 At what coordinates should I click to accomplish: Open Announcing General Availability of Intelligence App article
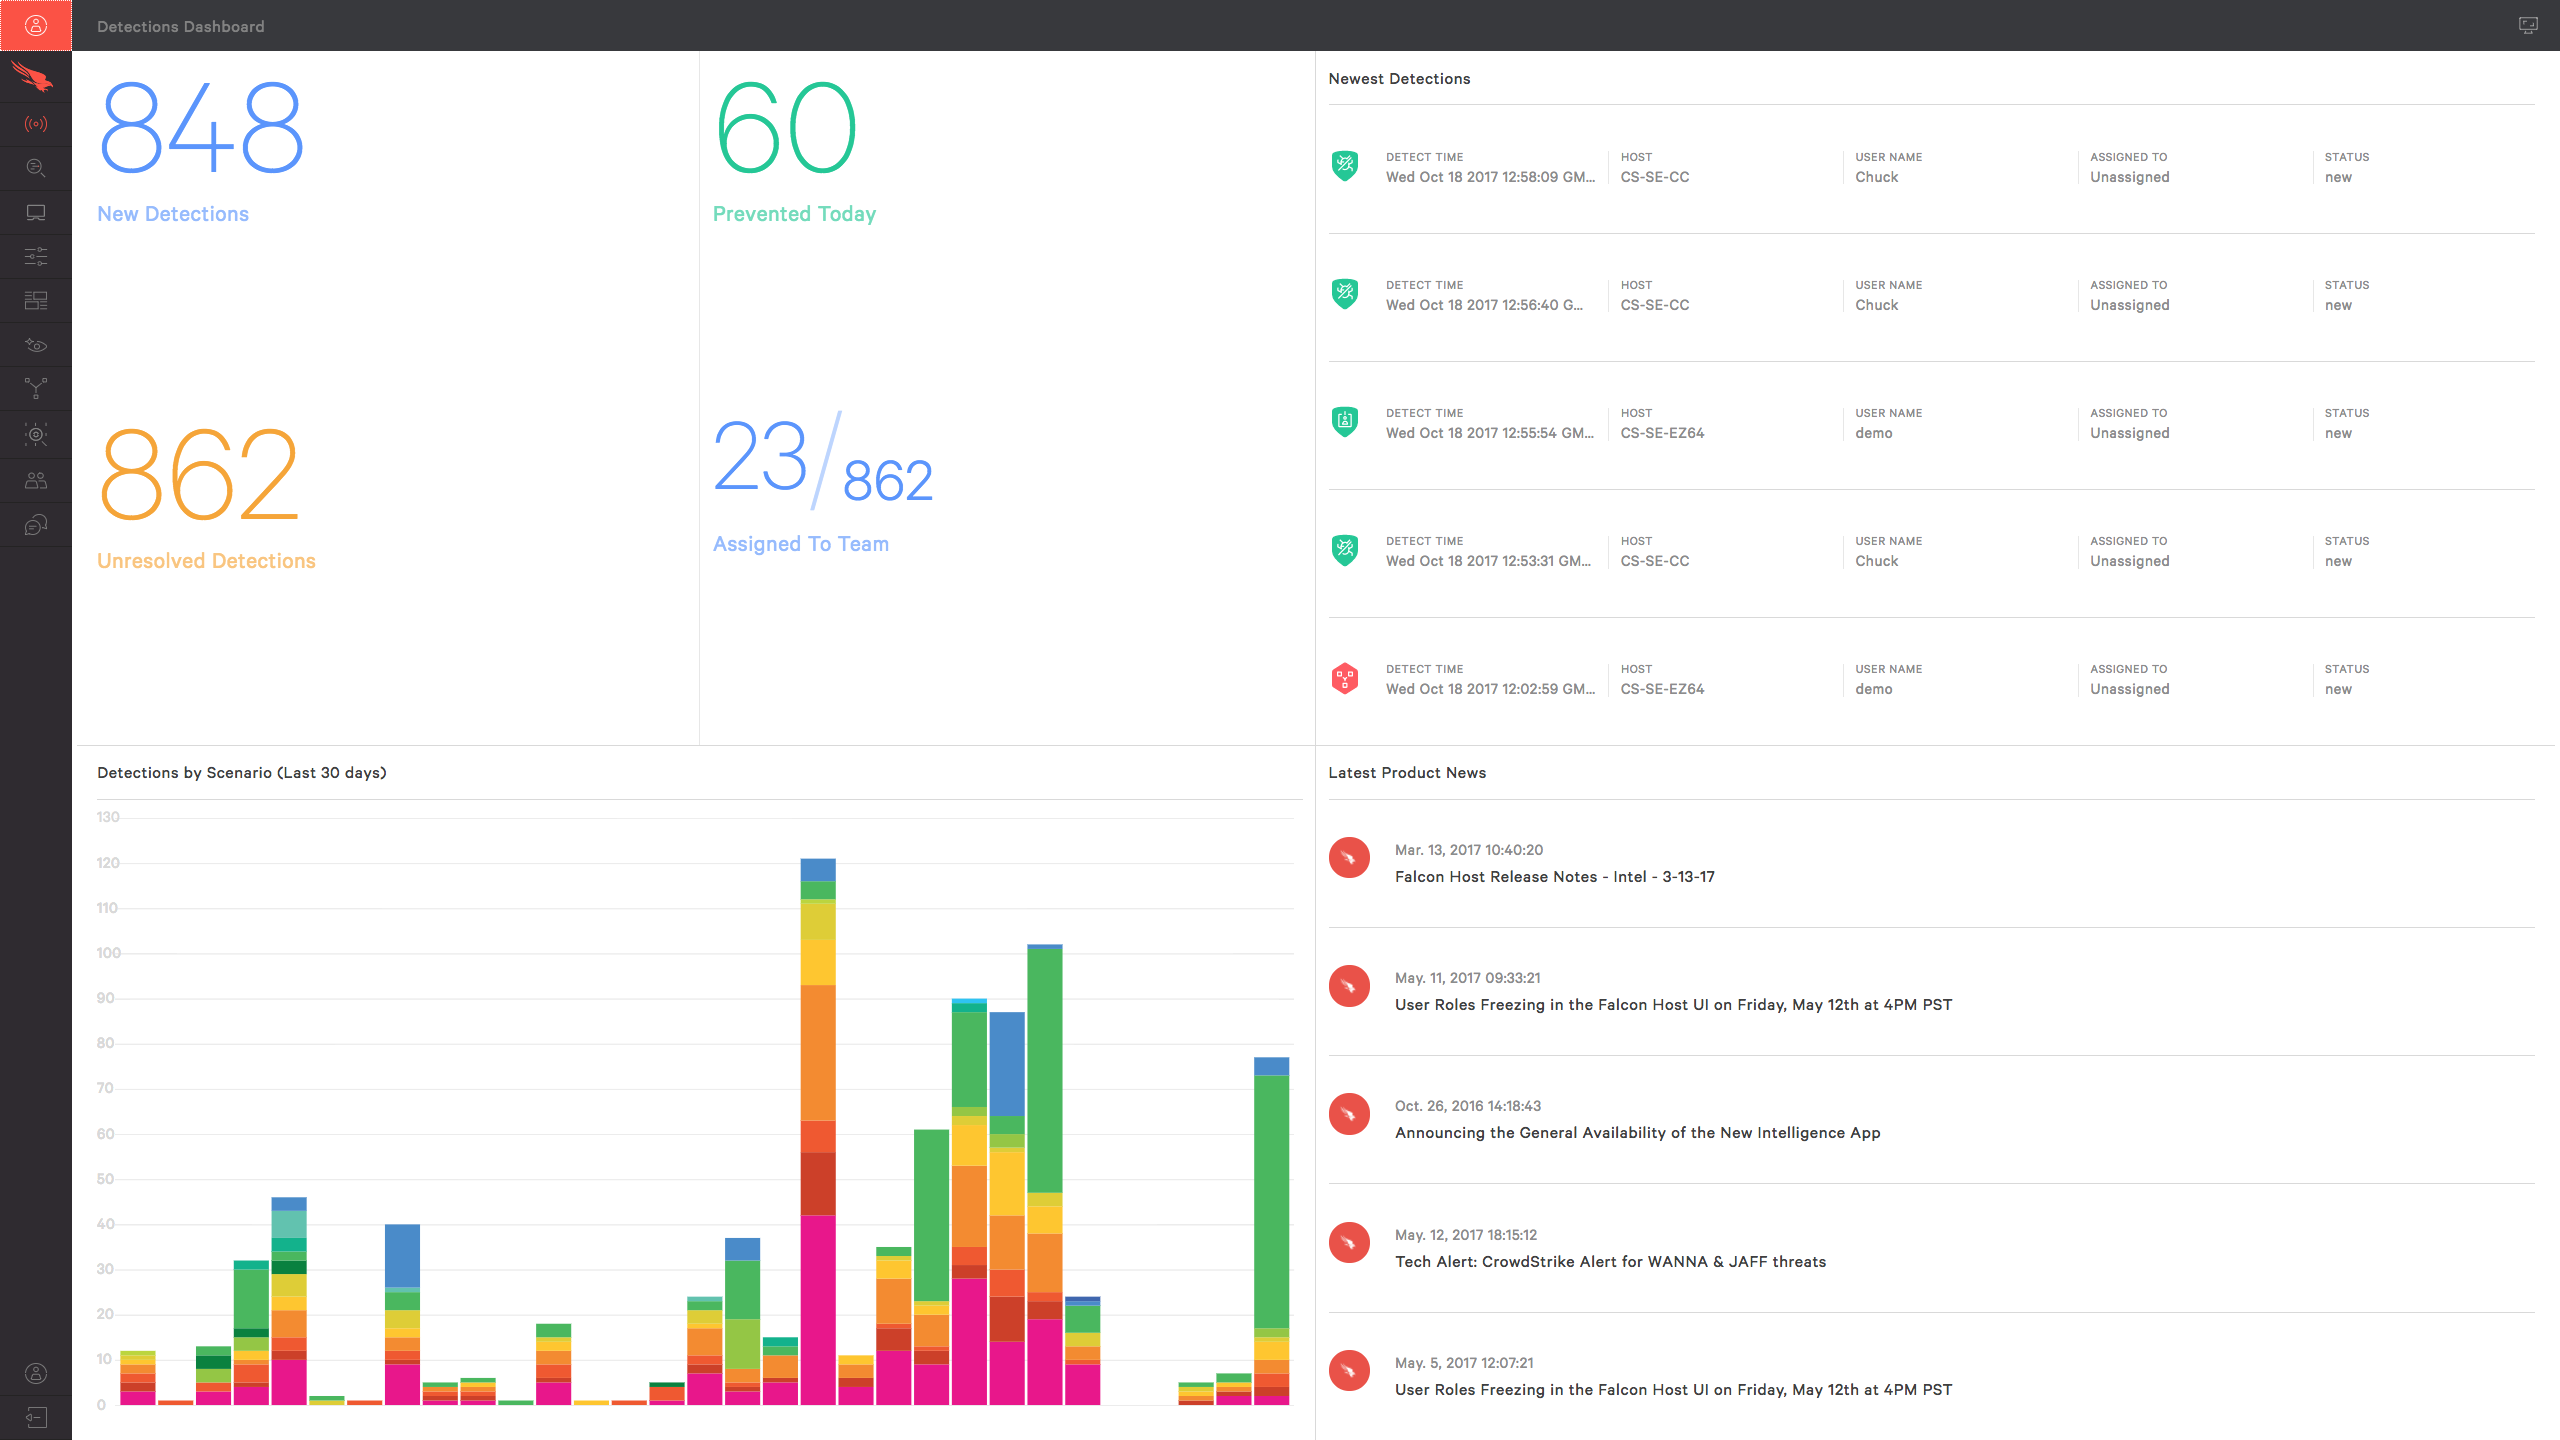coord(1638,1133)
